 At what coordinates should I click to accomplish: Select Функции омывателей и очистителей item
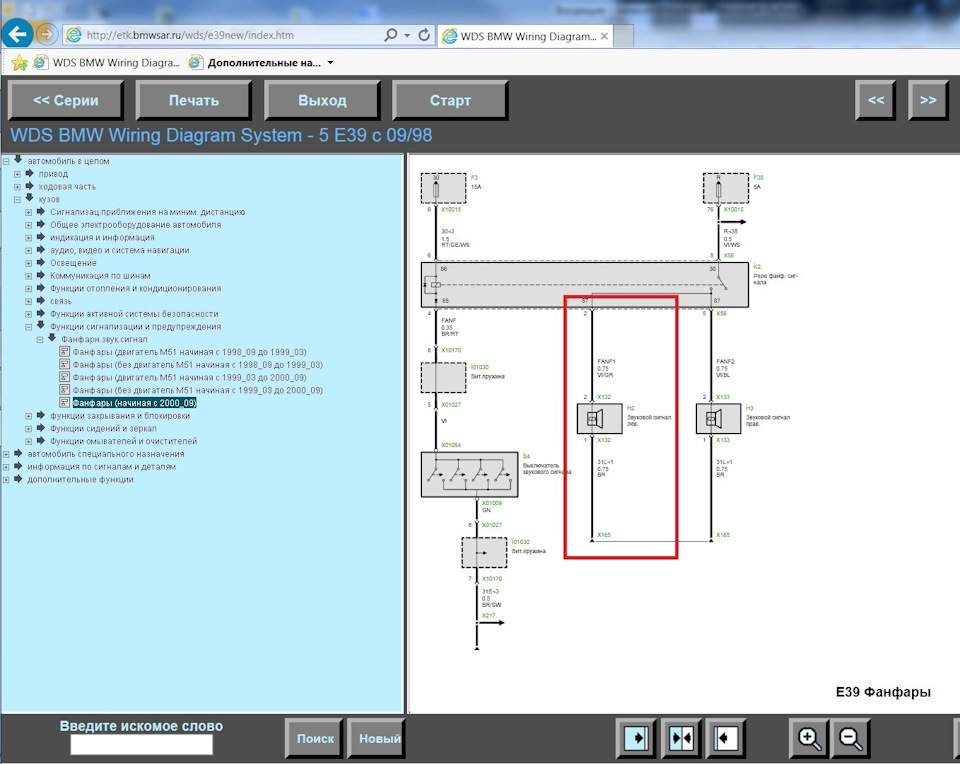pyautogui.click(x=124, y=441)
